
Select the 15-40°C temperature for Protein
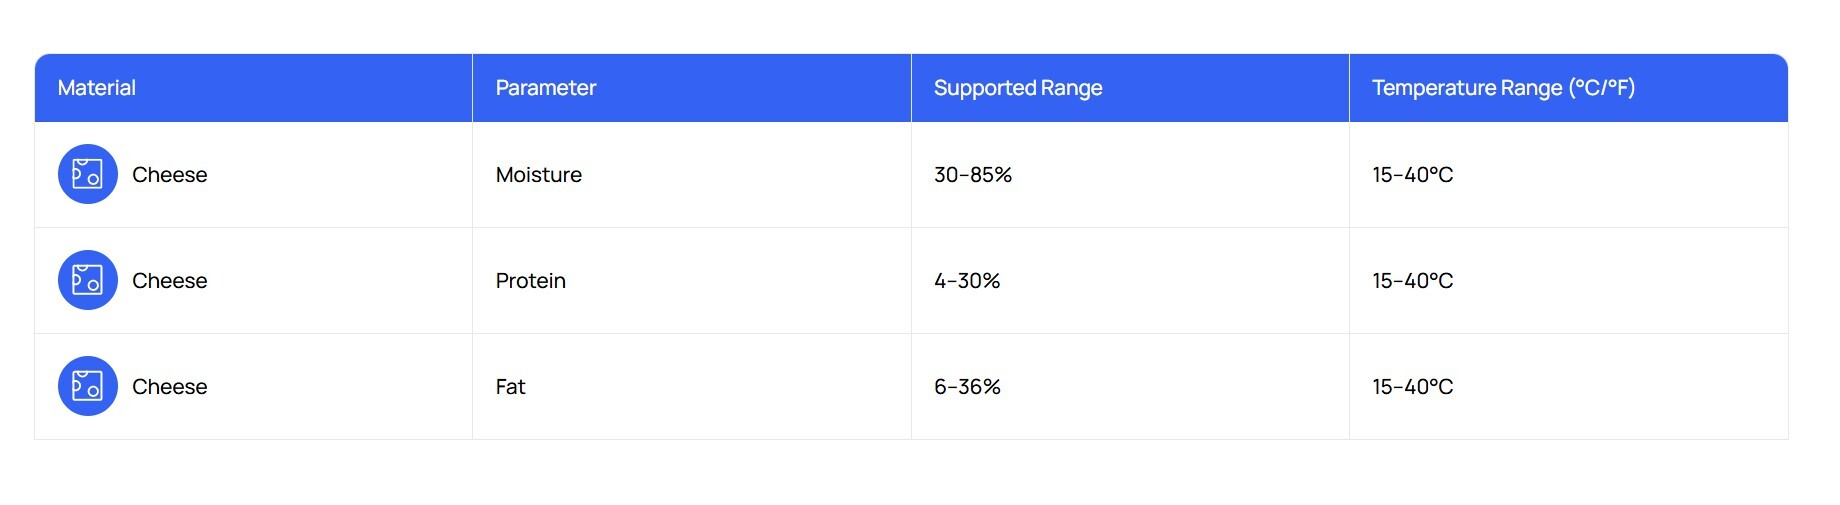1412,281
